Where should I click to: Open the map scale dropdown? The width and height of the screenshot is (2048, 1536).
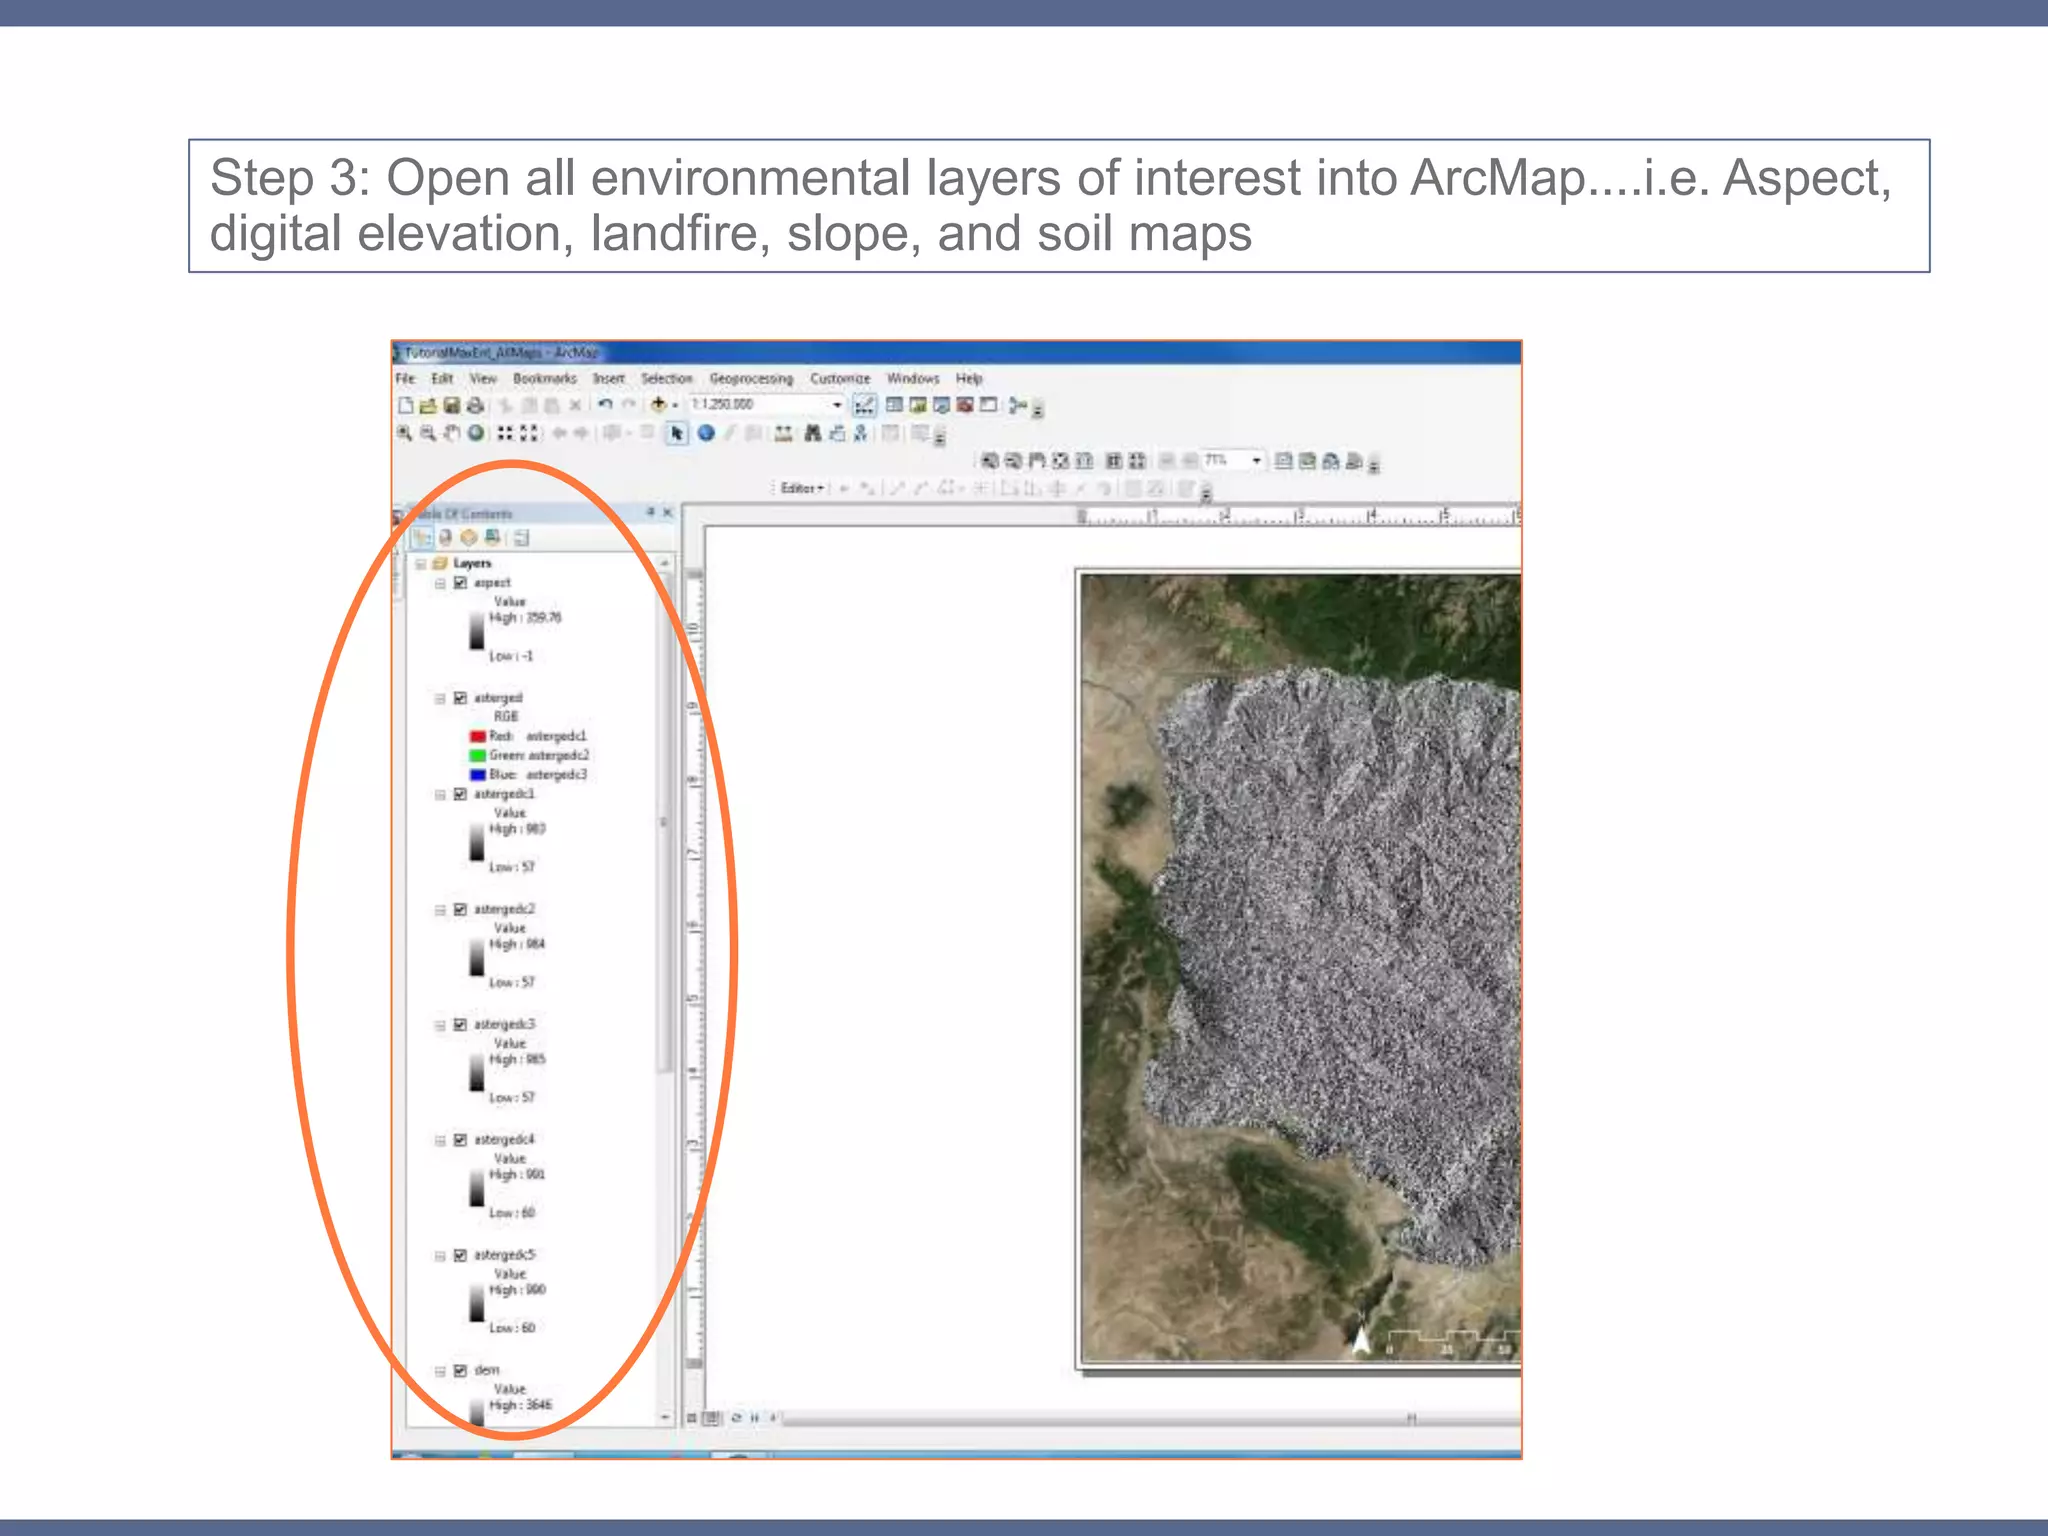pos(837,405)
